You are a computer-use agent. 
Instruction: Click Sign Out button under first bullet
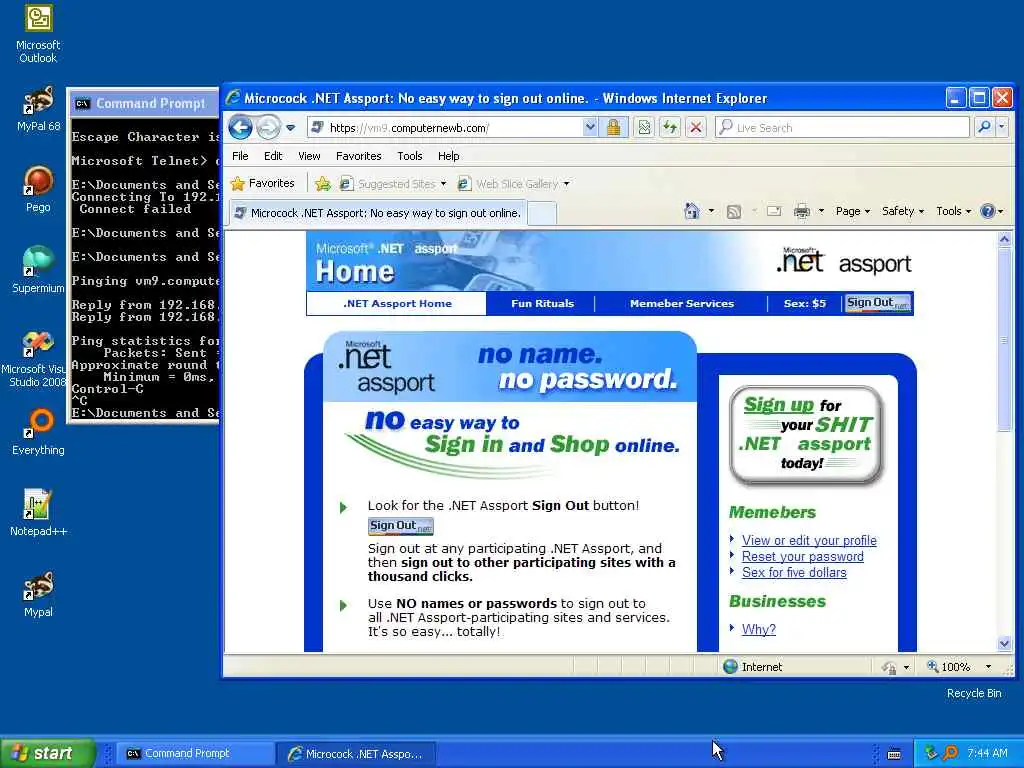click(400, 526)
